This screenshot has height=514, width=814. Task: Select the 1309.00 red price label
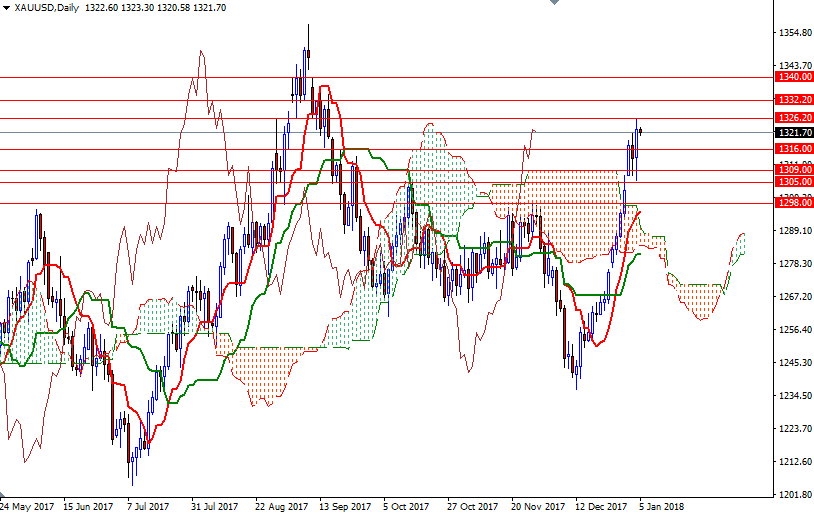click(794, 170)
